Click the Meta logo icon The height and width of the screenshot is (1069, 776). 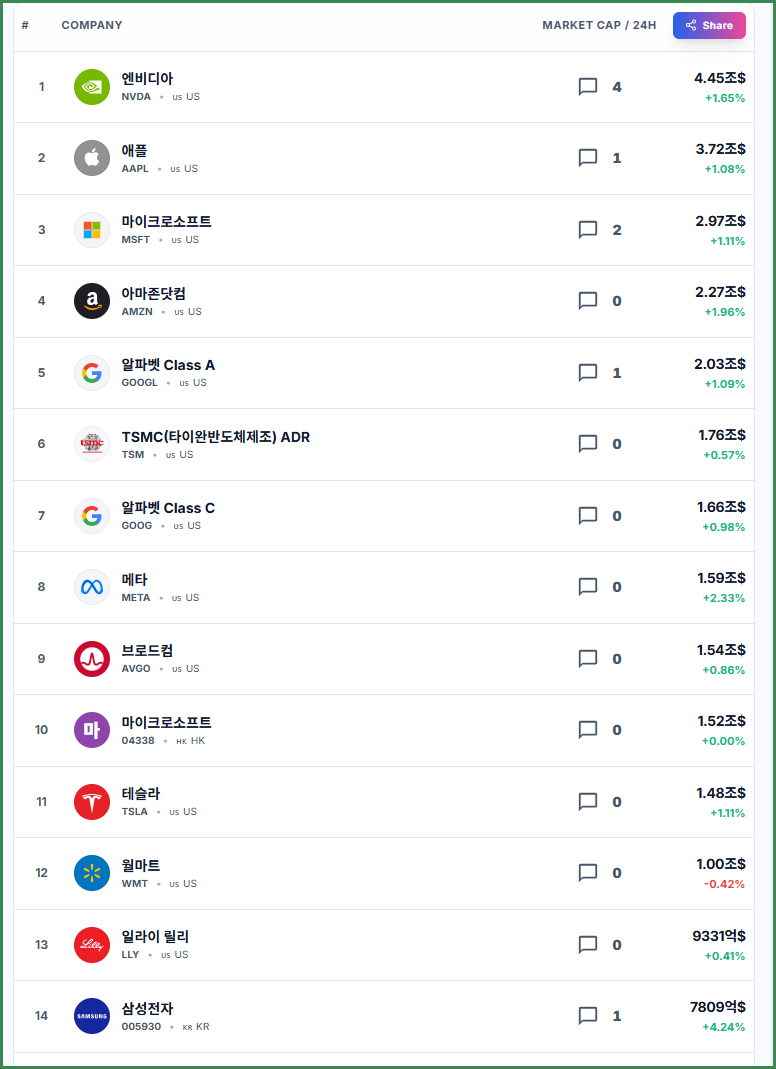tap(92, 587)
